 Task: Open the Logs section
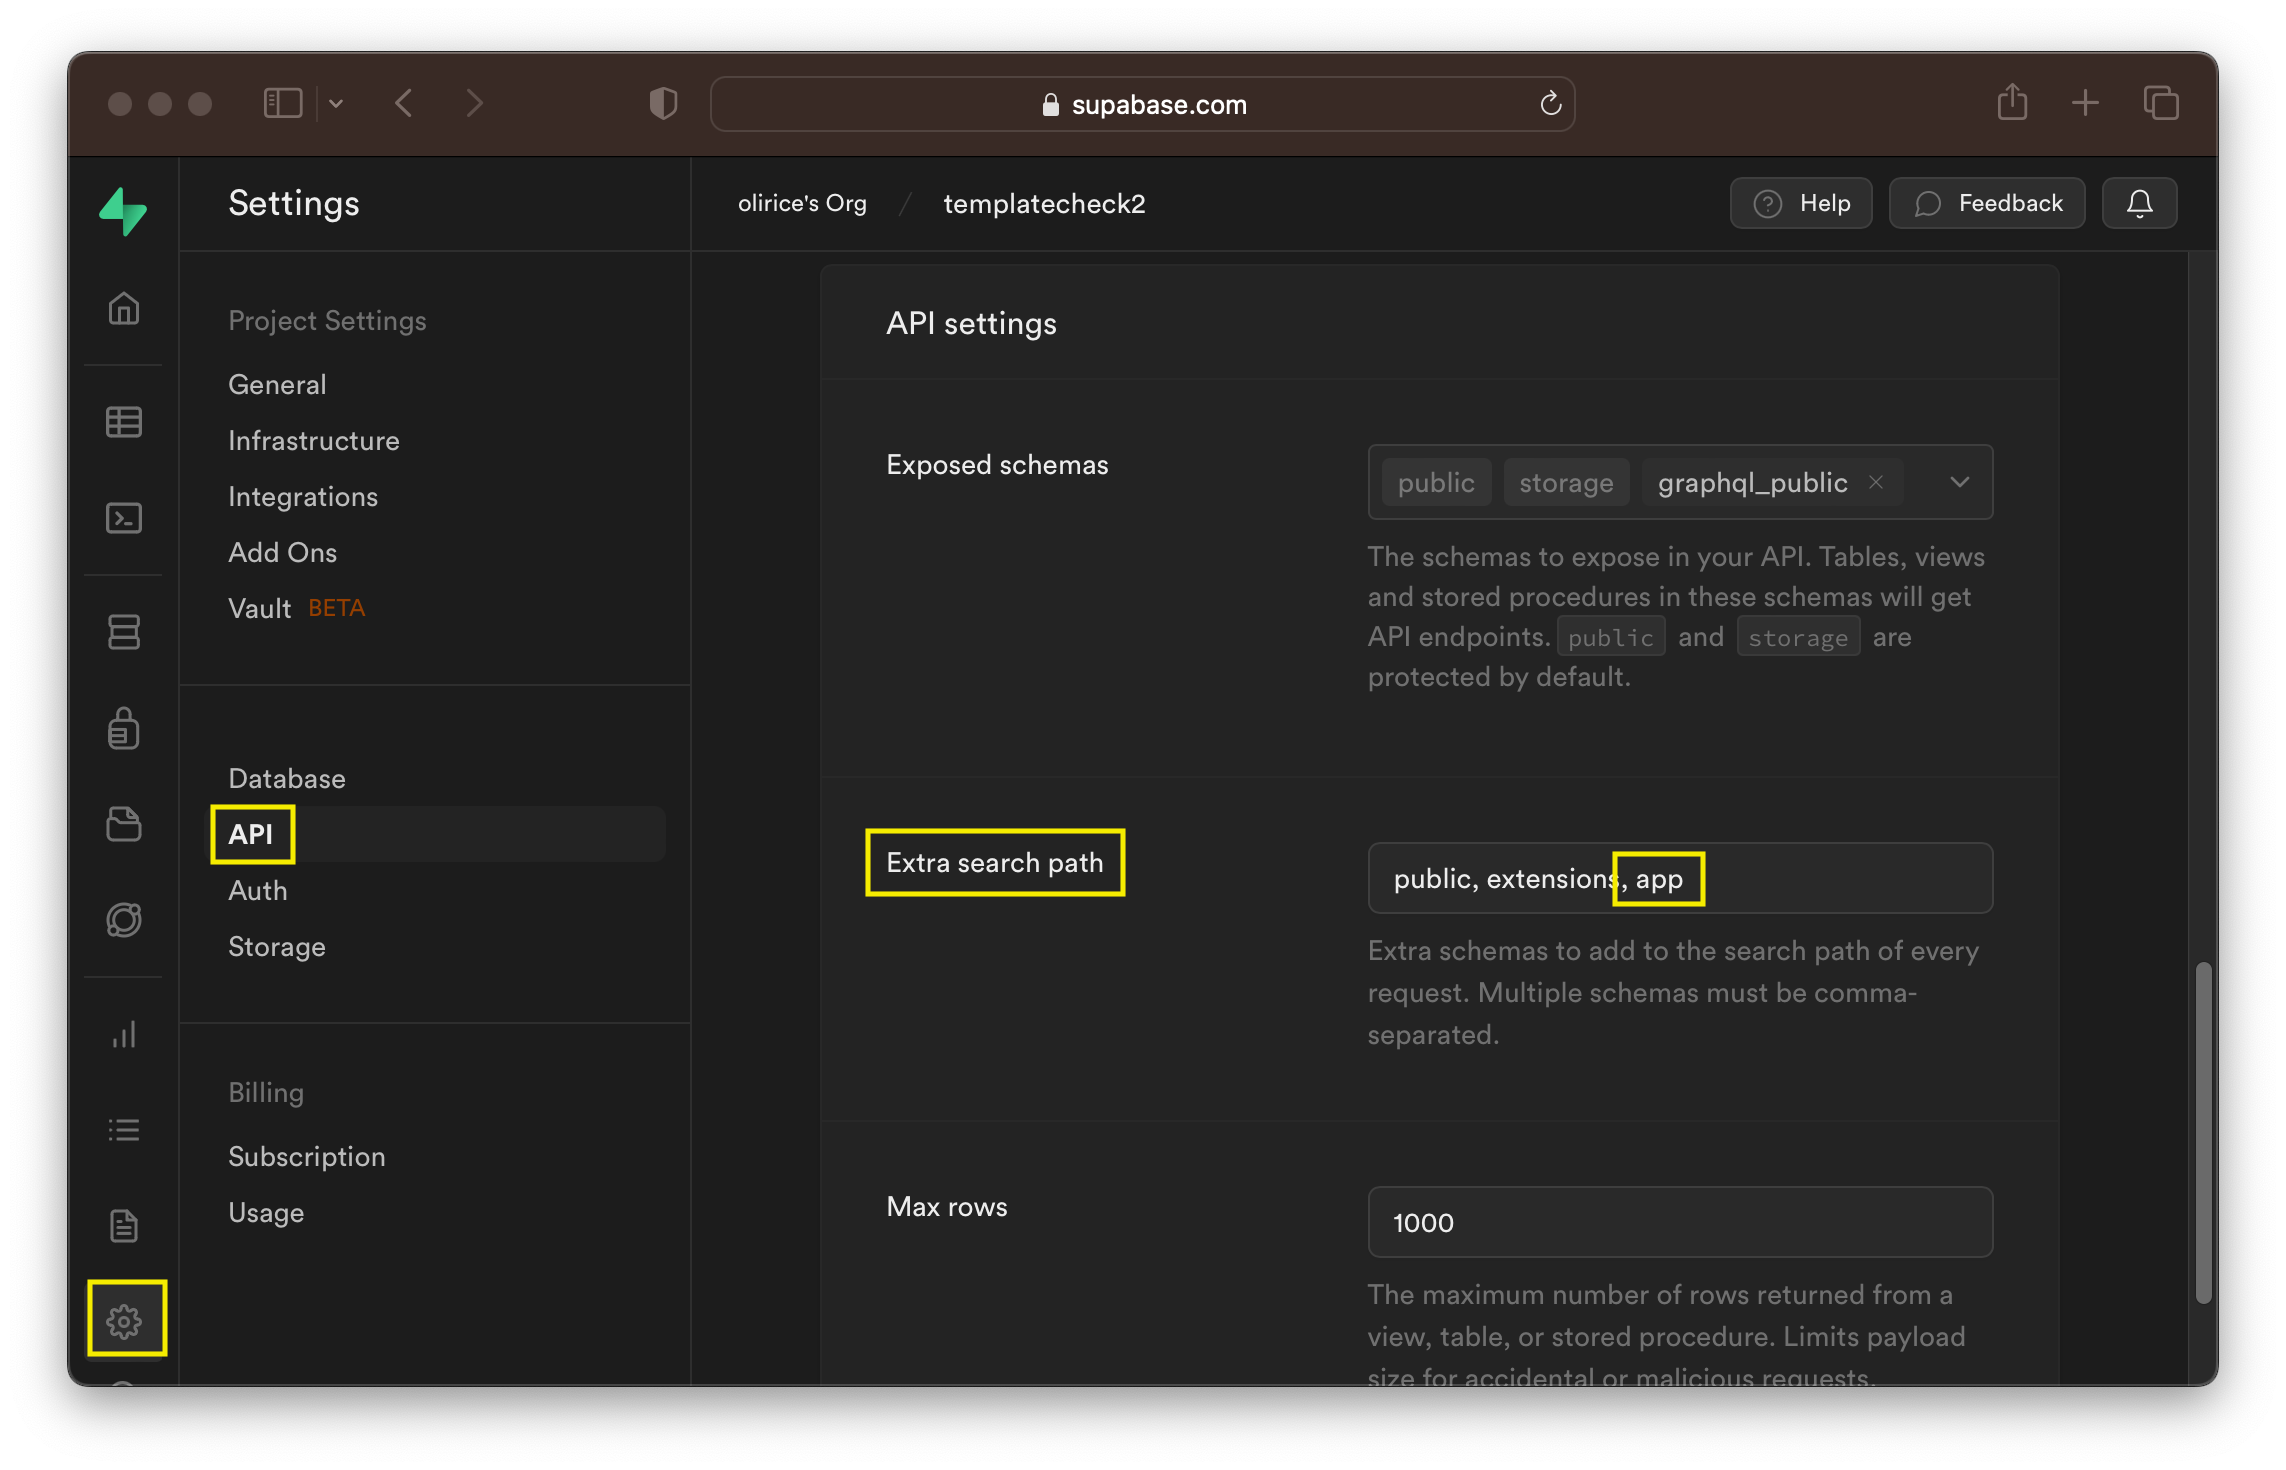pyautogui.click(x=124, y=1129)
